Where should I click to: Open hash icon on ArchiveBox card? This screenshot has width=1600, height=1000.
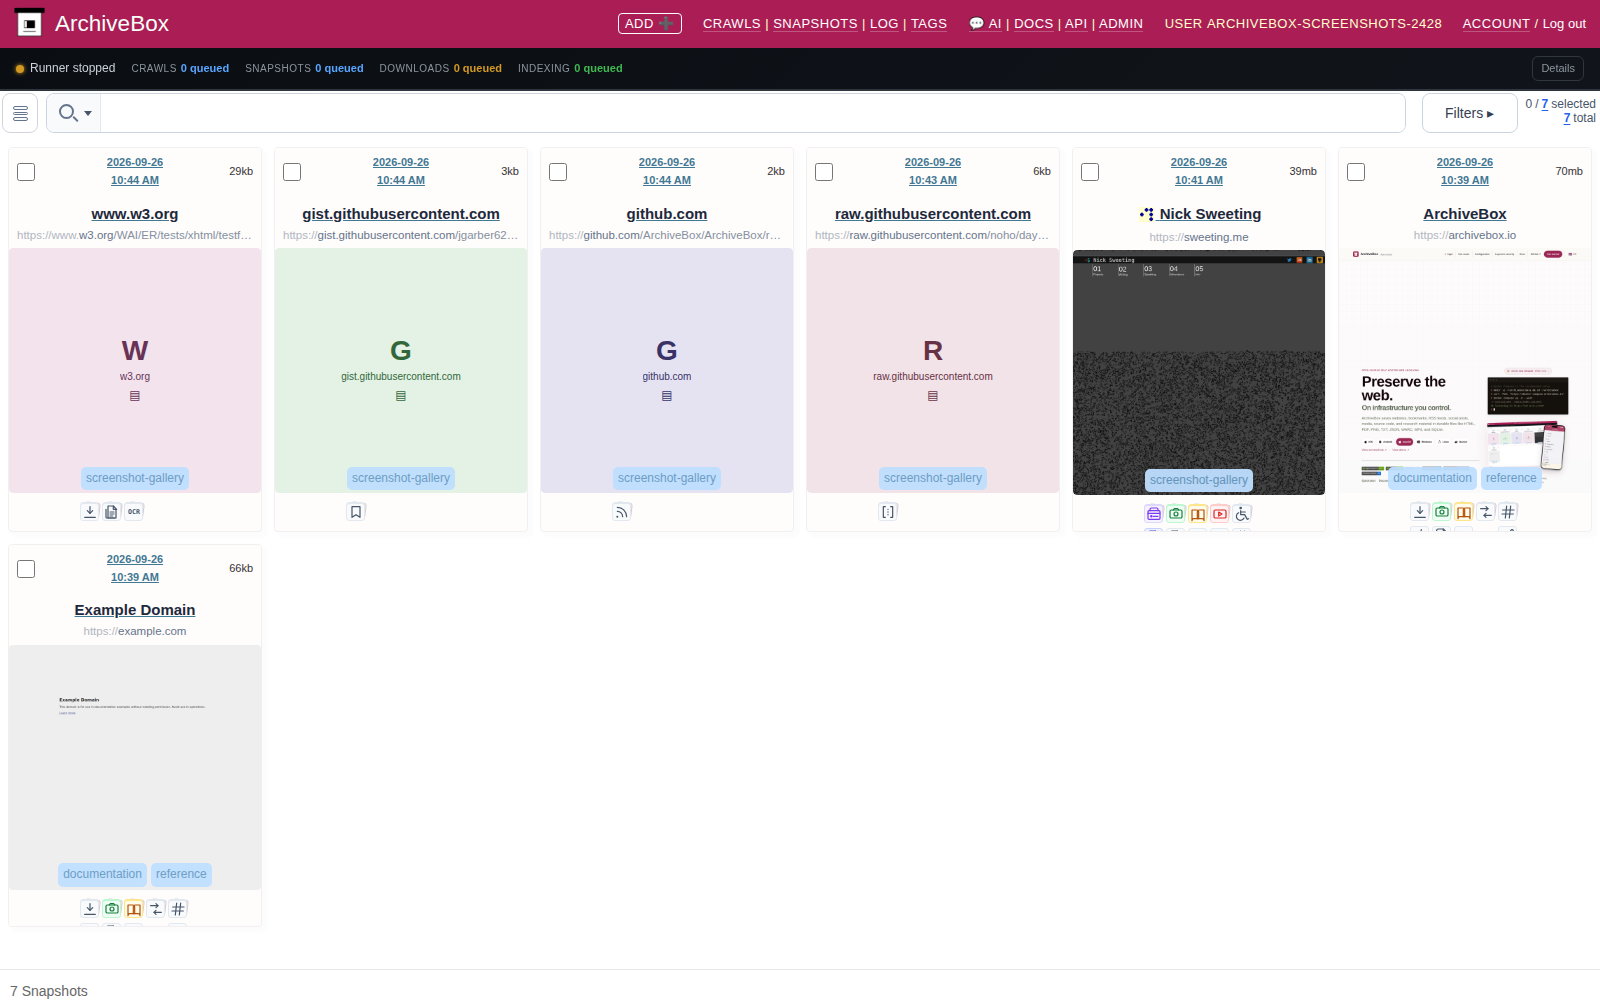click(x=1508, y=511)
